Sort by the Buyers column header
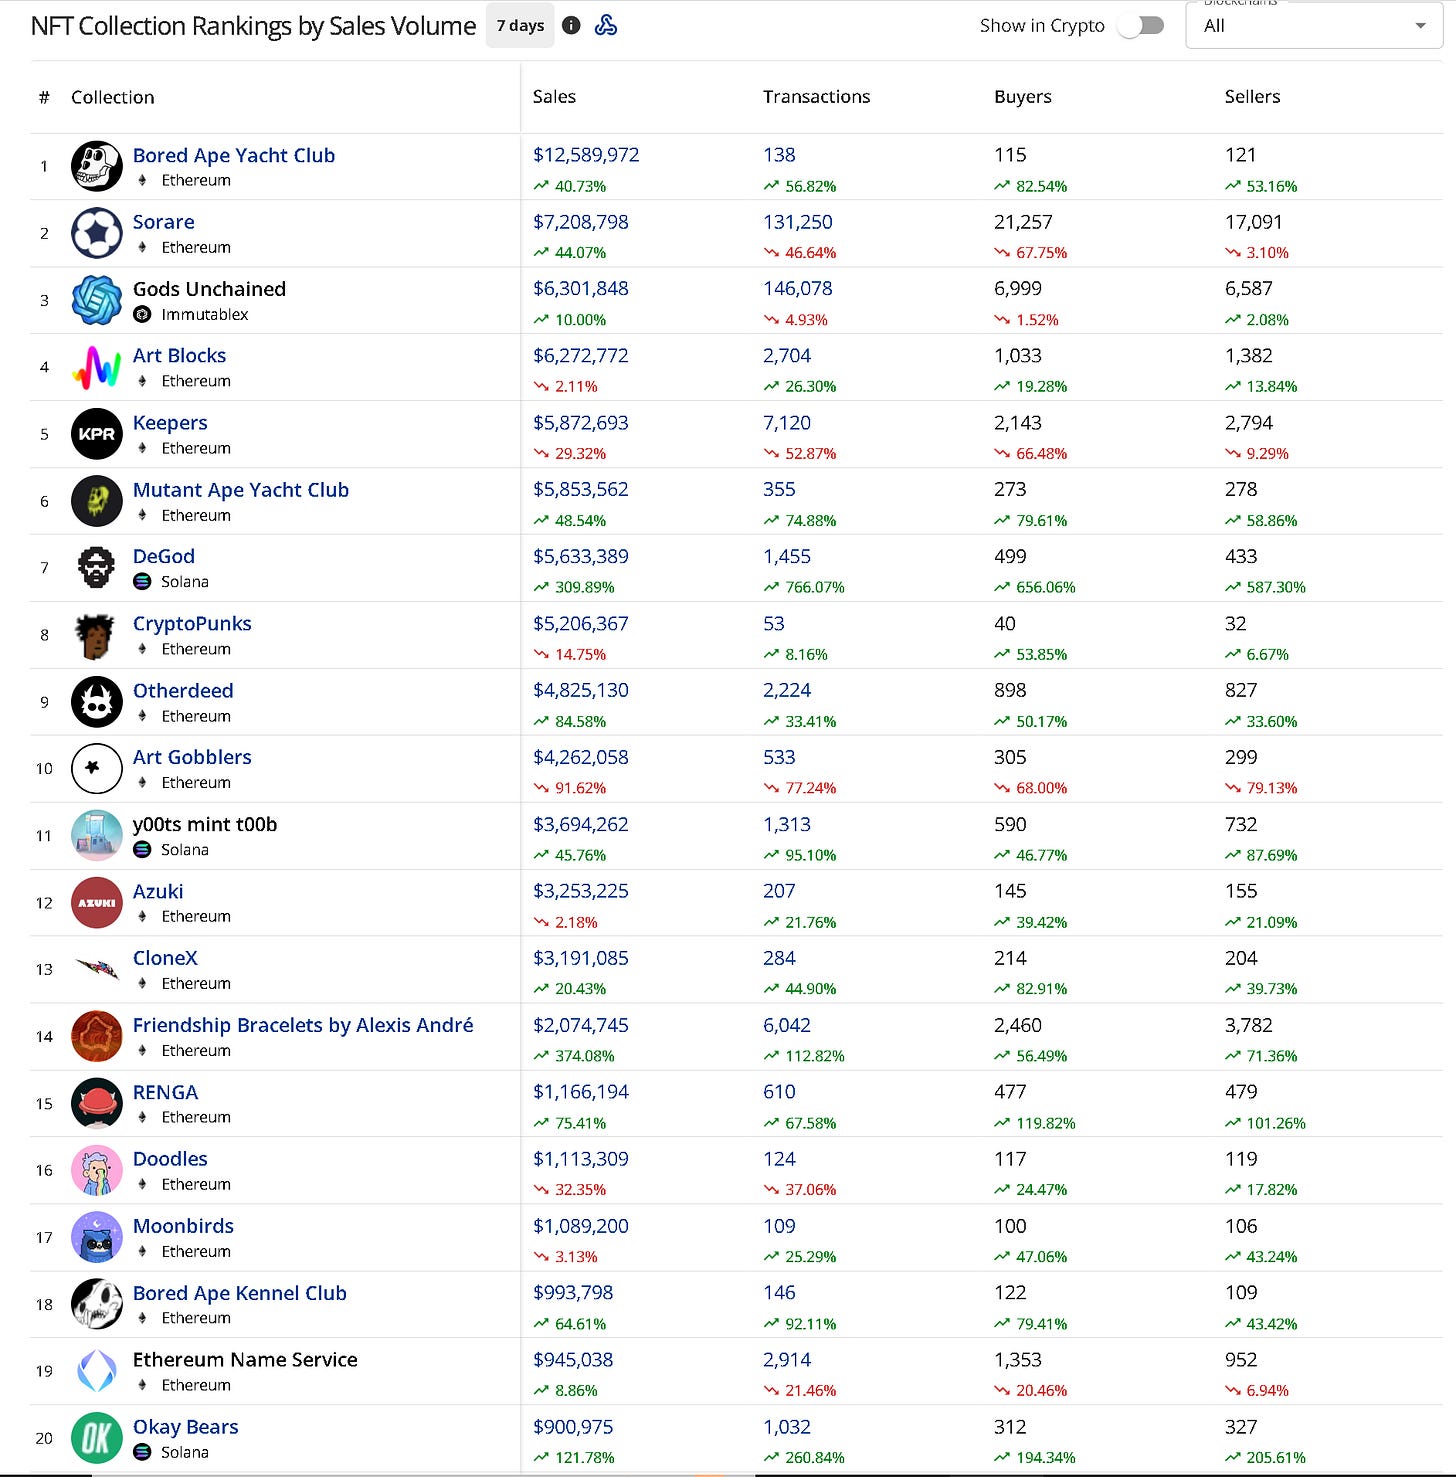 [1022, 96]
